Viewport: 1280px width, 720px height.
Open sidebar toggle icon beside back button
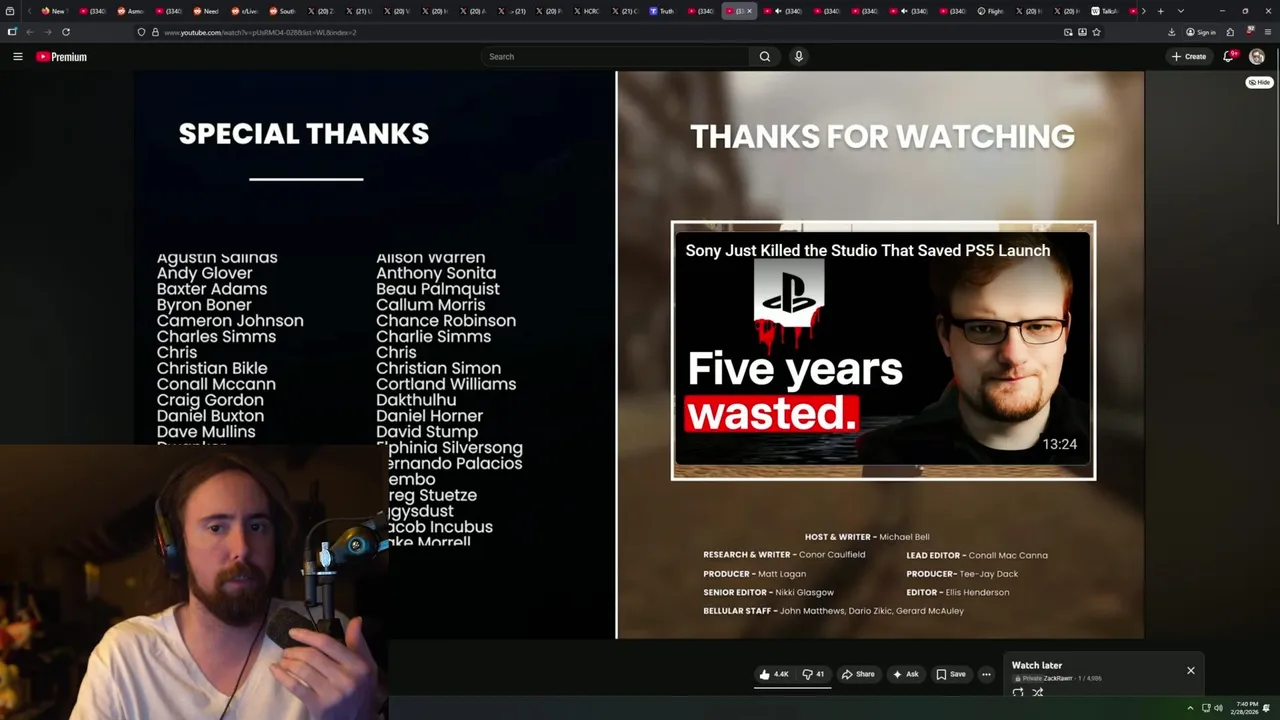[12, 32]
